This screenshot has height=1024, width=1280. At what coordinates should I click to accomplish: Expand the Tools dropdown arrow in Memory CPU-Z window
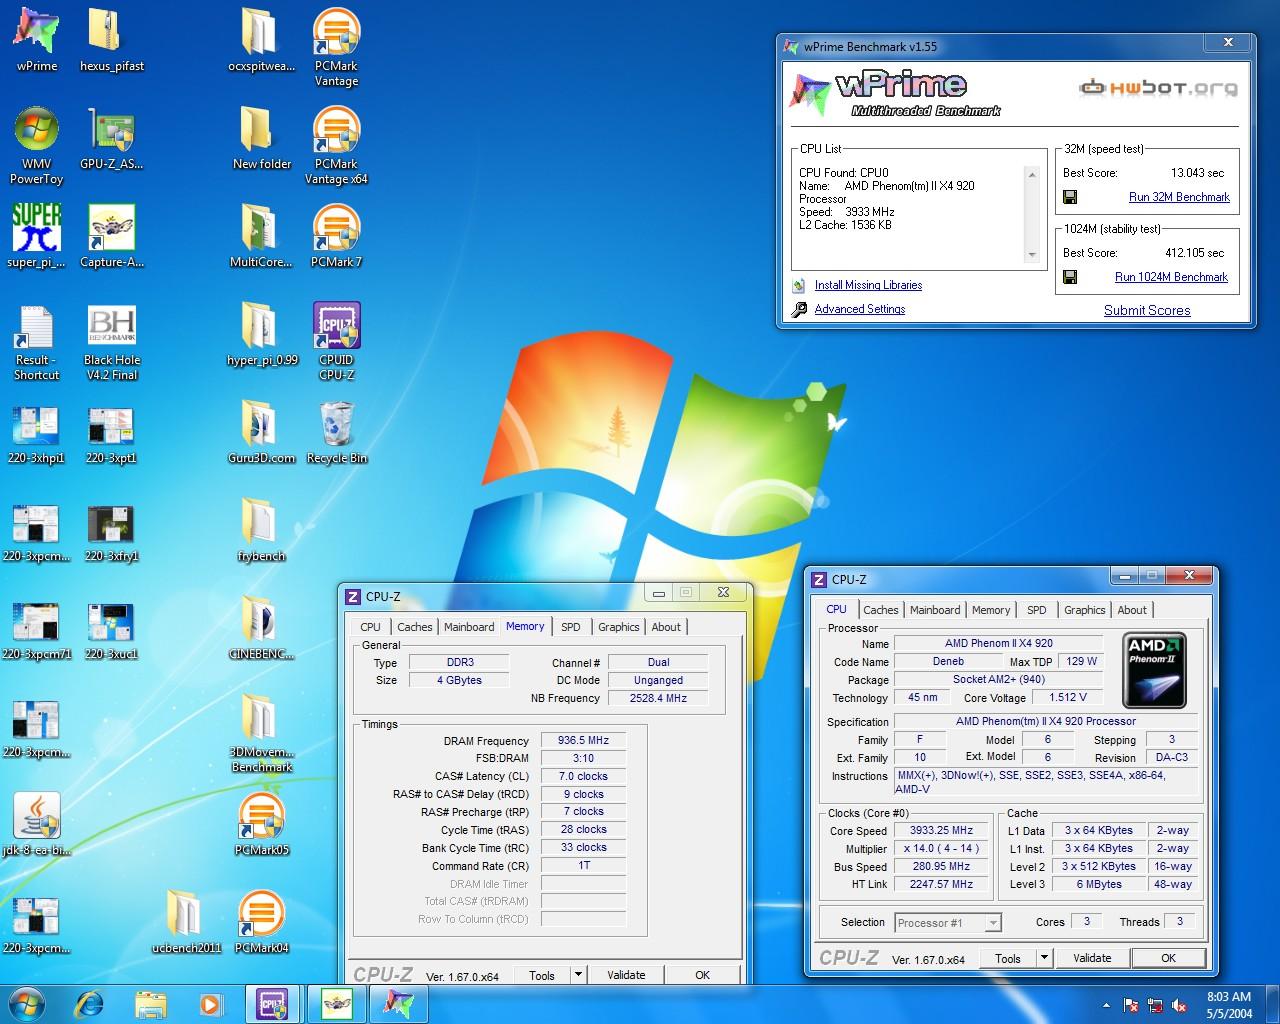[577, 975]
